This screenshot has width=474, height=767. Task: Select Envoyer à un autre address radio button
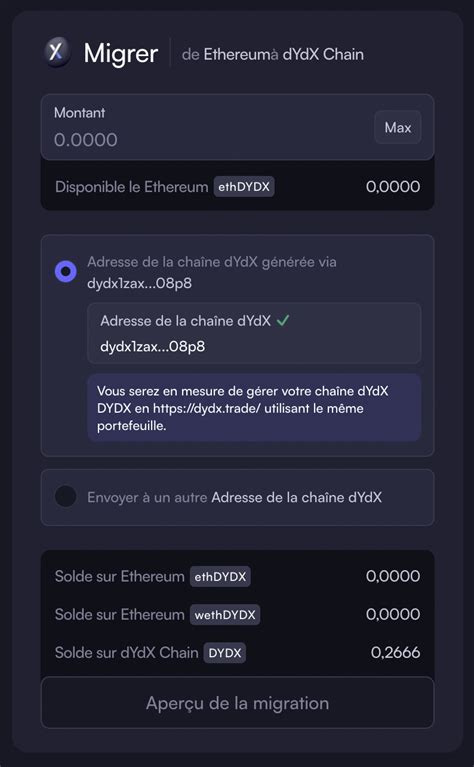66,497
